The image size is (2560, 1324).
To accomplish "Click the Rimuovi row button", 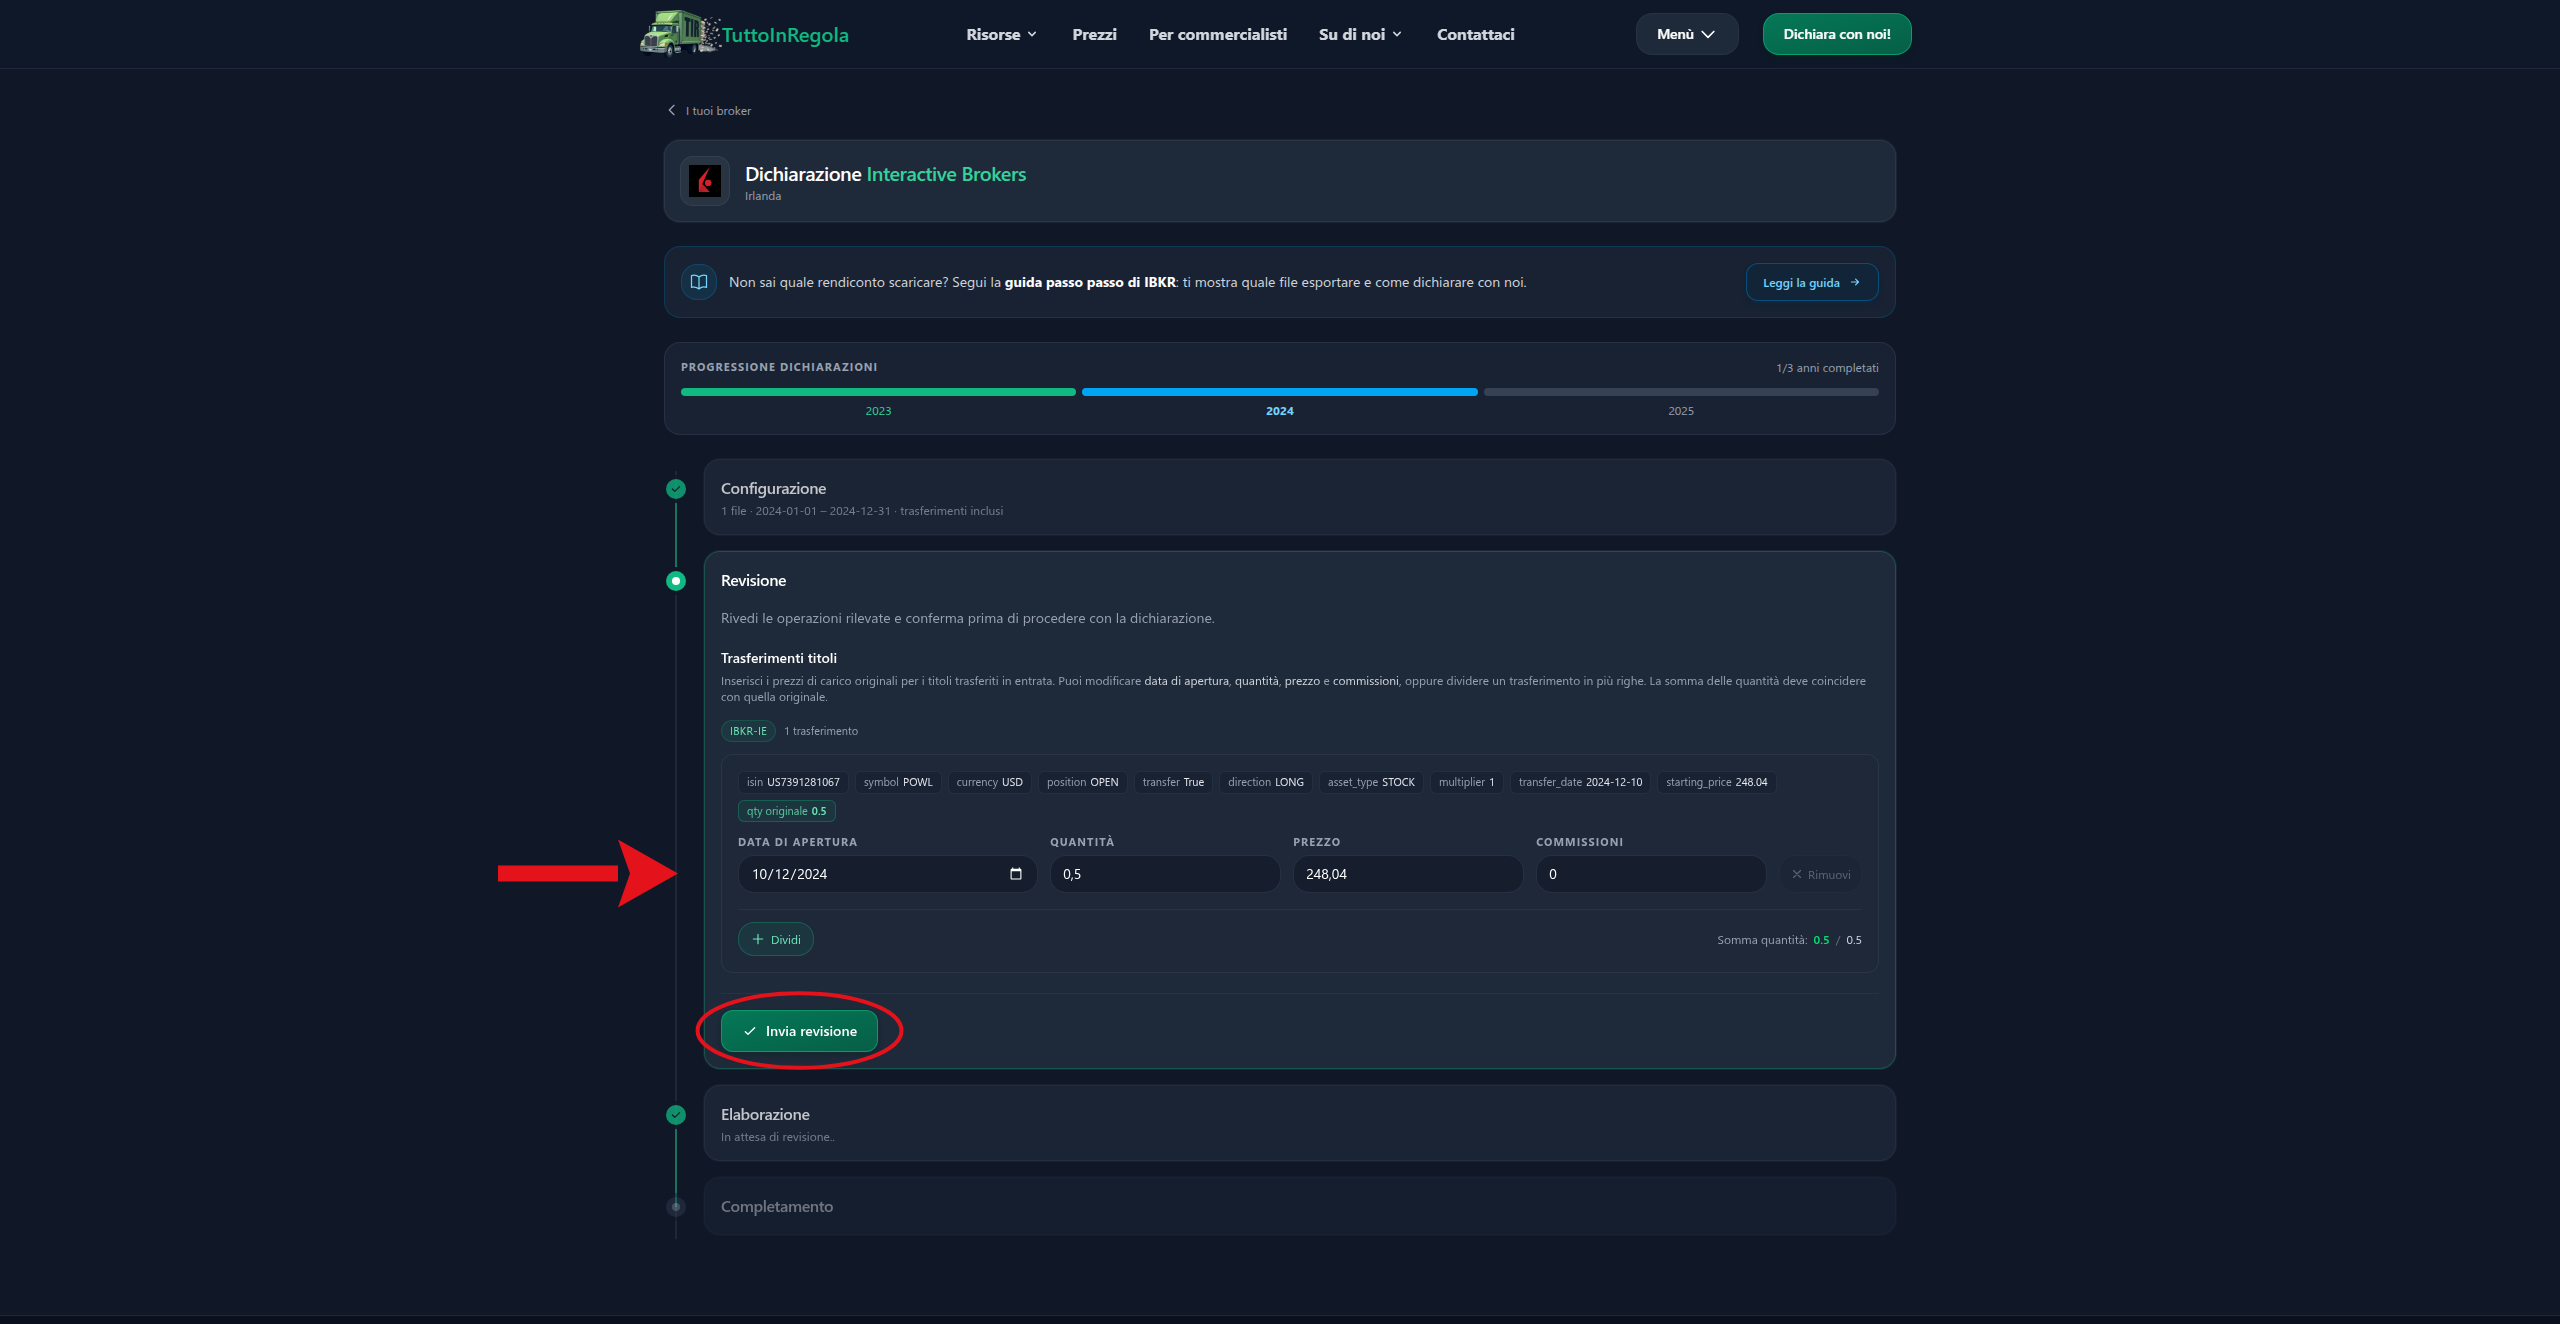I will 1820,874.
